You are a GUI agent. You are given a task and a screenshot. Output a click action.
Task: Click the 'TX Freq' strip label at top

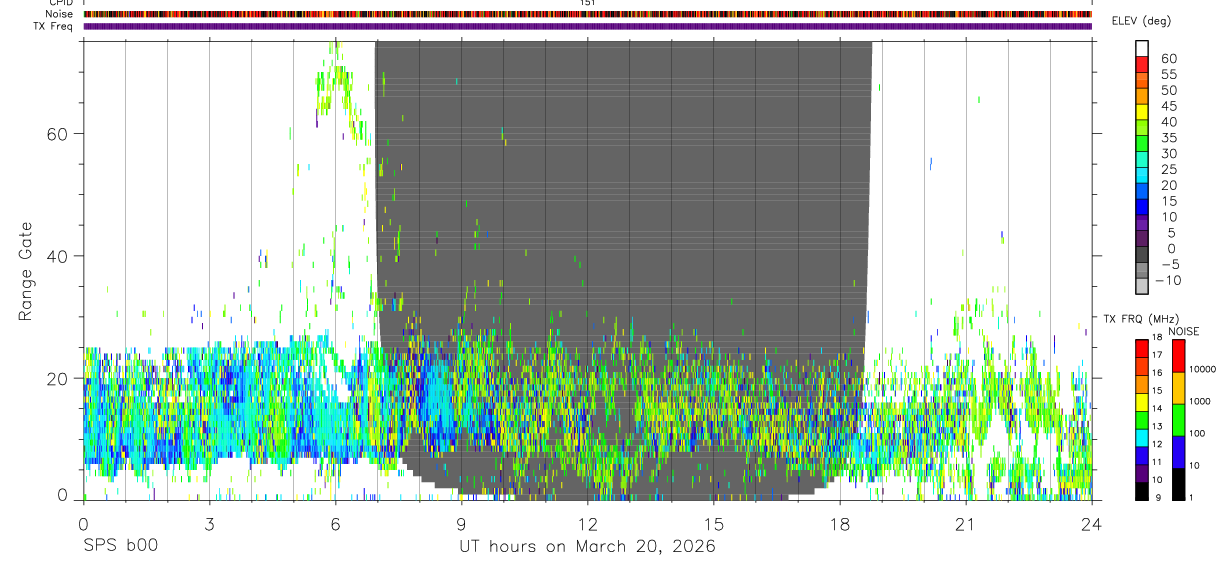(x=53, y=26)
